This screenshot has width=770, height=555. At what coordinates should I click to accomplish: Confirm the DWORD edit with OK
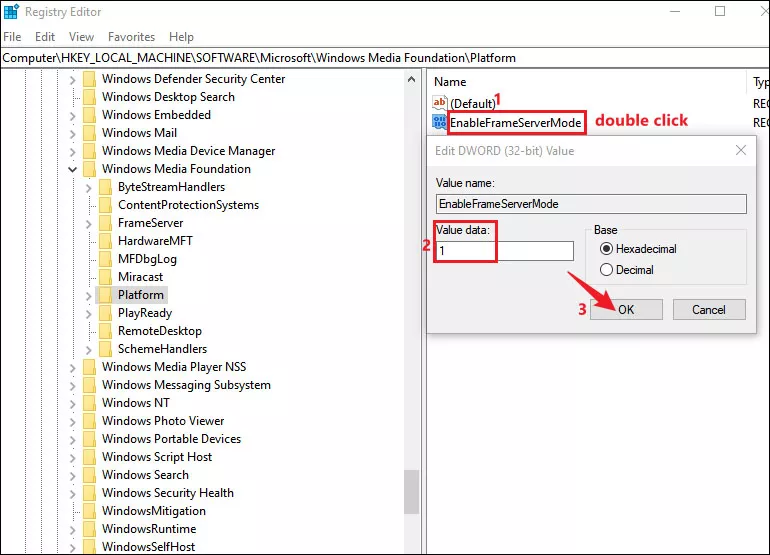(x=626, y=309)
